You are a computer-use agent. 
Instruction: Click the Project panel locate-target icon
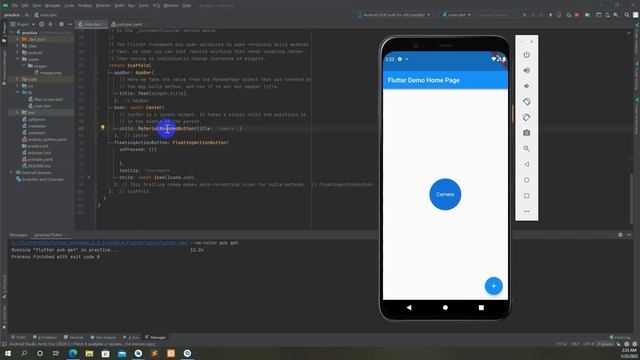point(42,24)
